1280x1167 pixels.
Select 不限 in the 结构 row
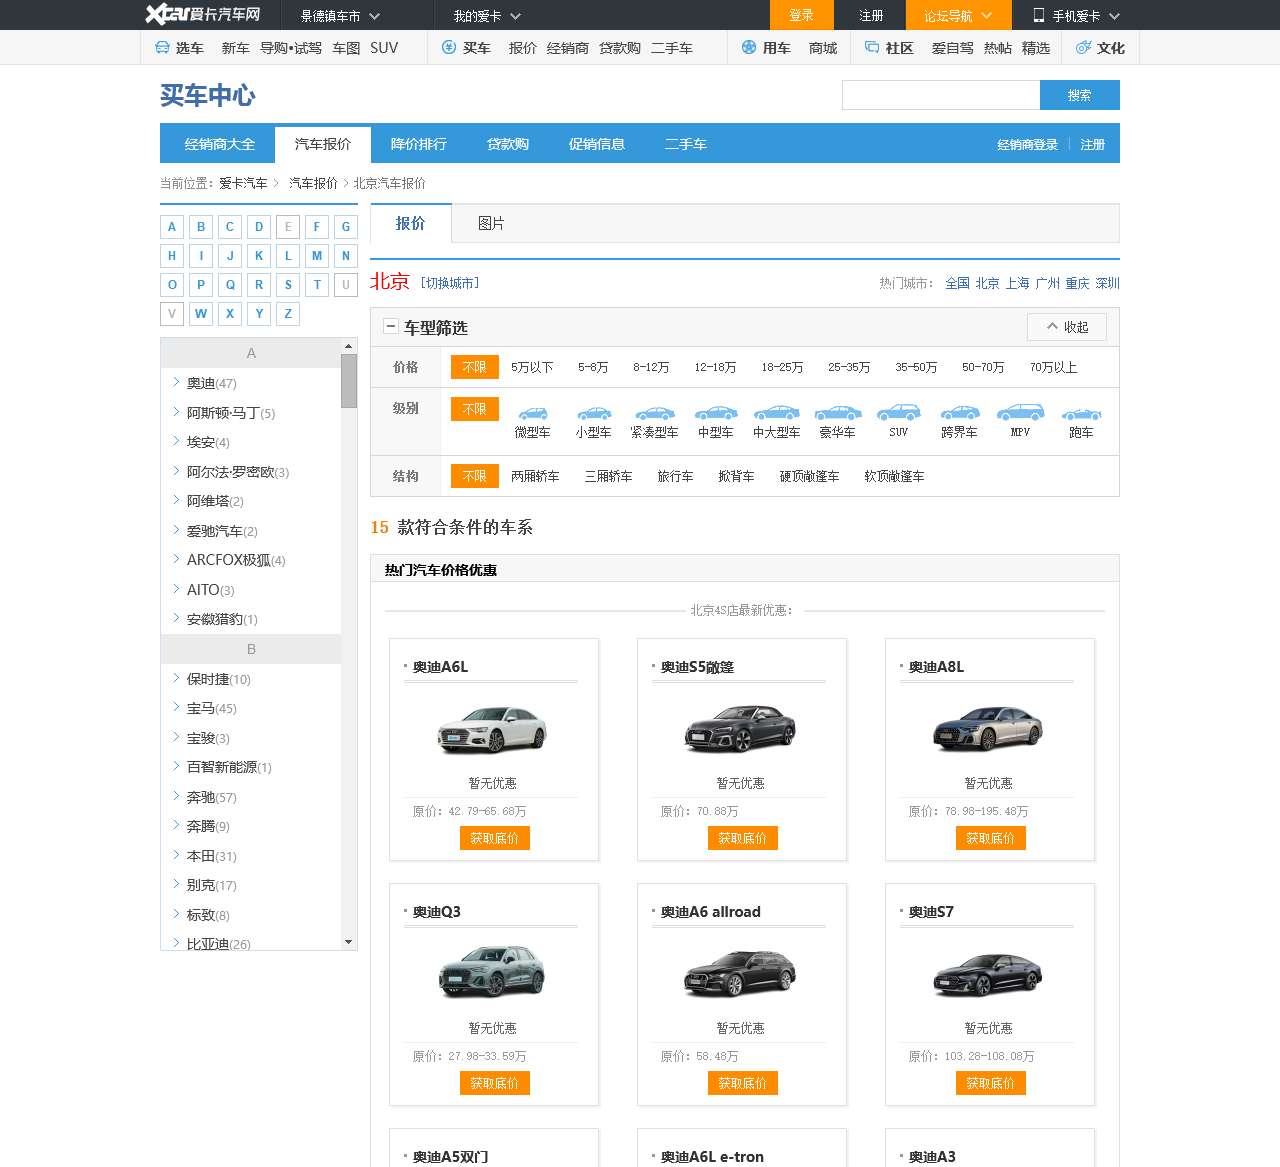(x=474, y=476)
